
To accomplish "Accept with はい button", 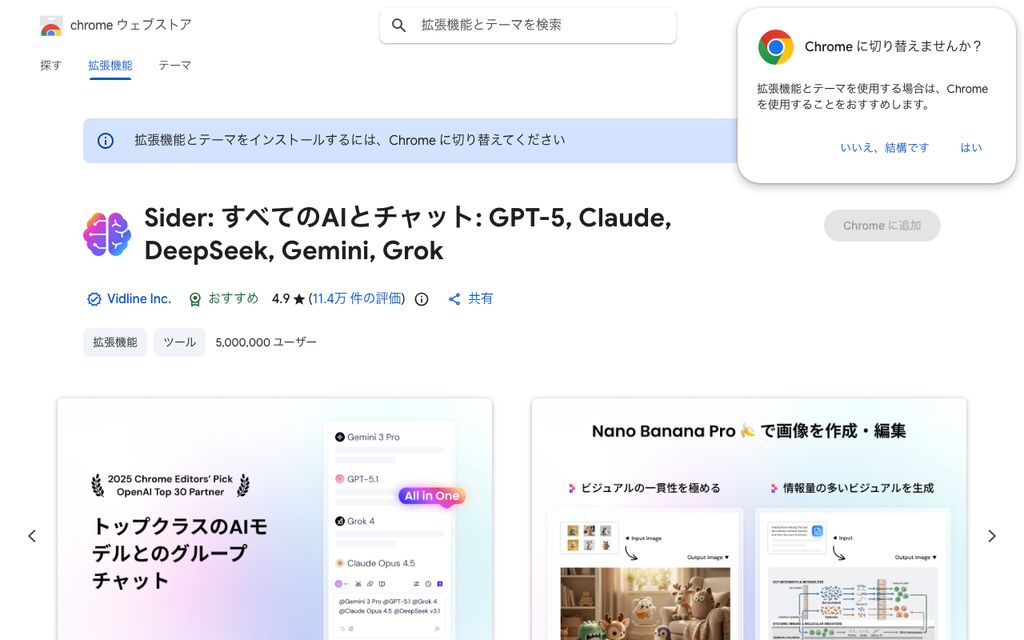I will coord(971,148).
